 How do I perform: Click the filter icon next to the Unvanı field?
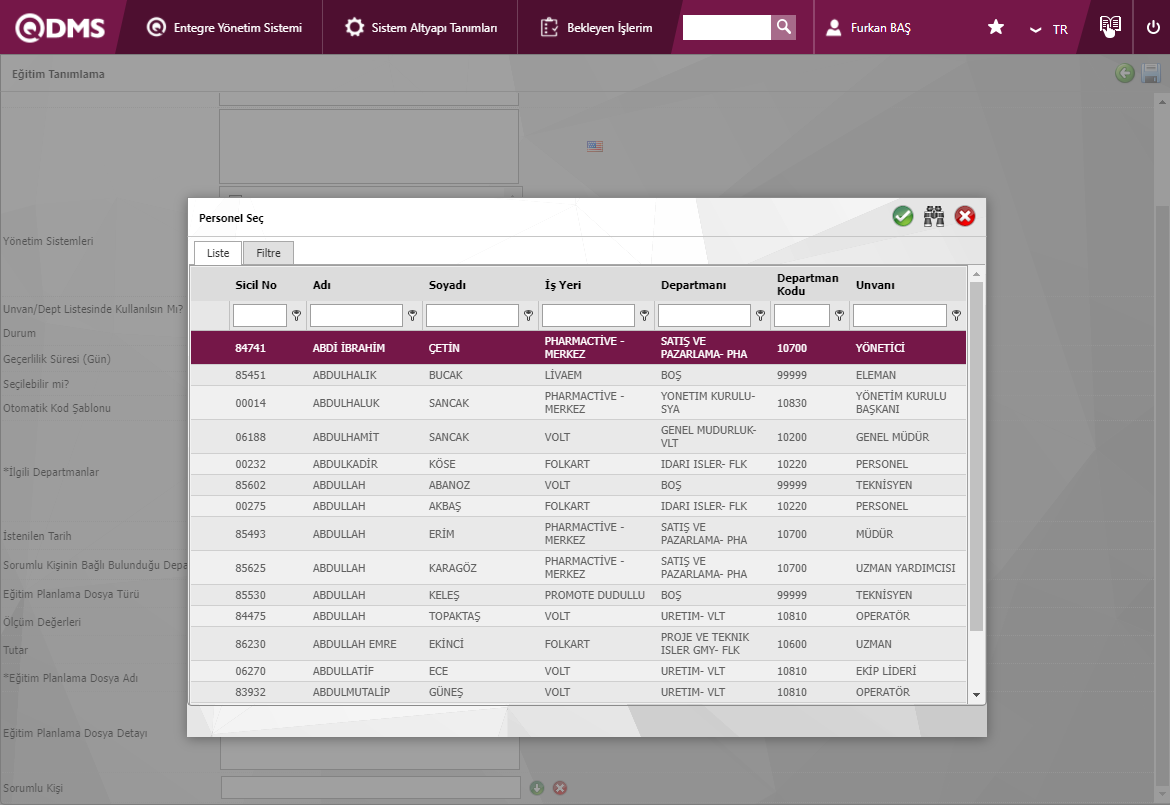pos(956,316)
